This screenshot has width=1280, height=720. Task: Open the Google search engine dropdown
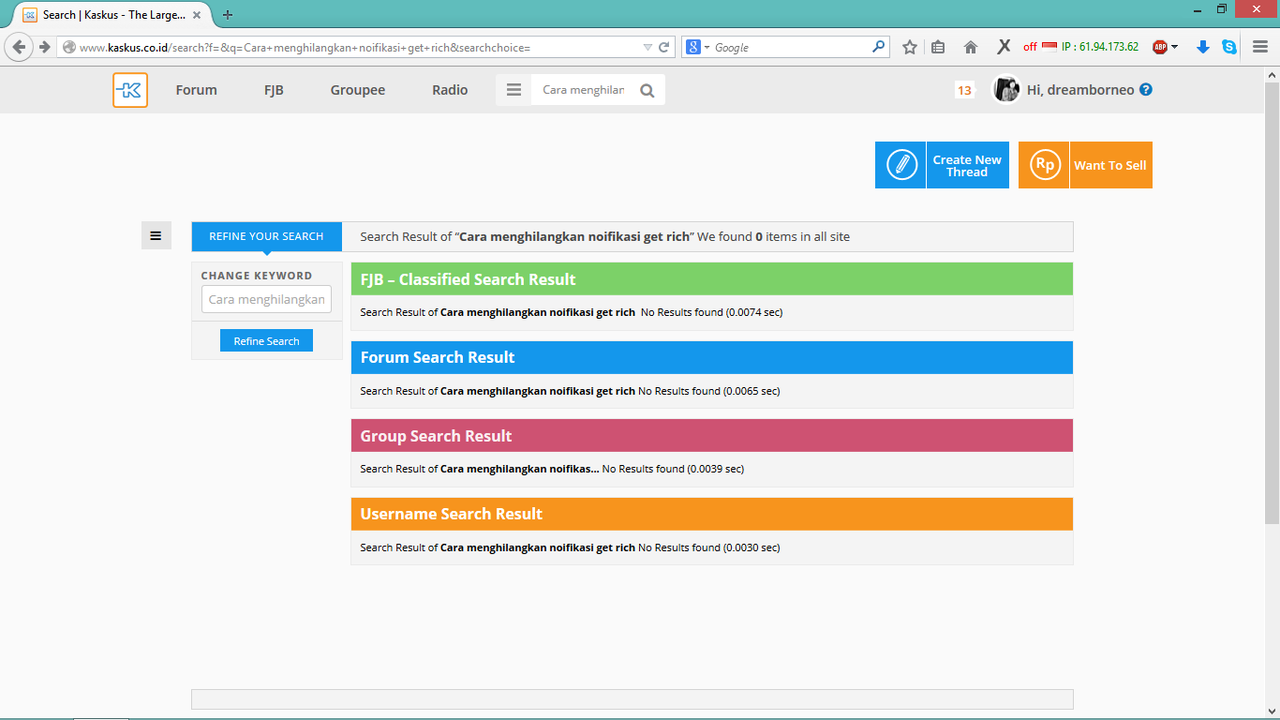(x=697, y=47)
